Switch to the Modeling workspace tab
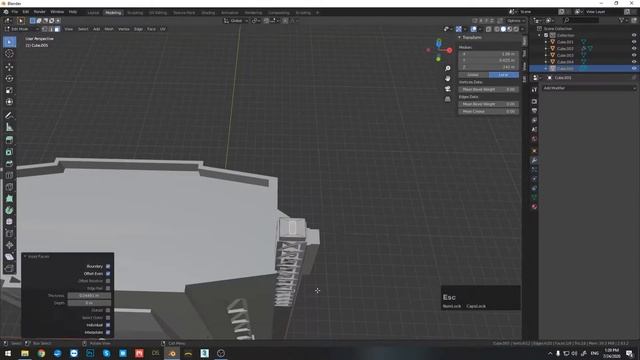The width and height of the screenshot is (640, 360). tap(113, 13)
